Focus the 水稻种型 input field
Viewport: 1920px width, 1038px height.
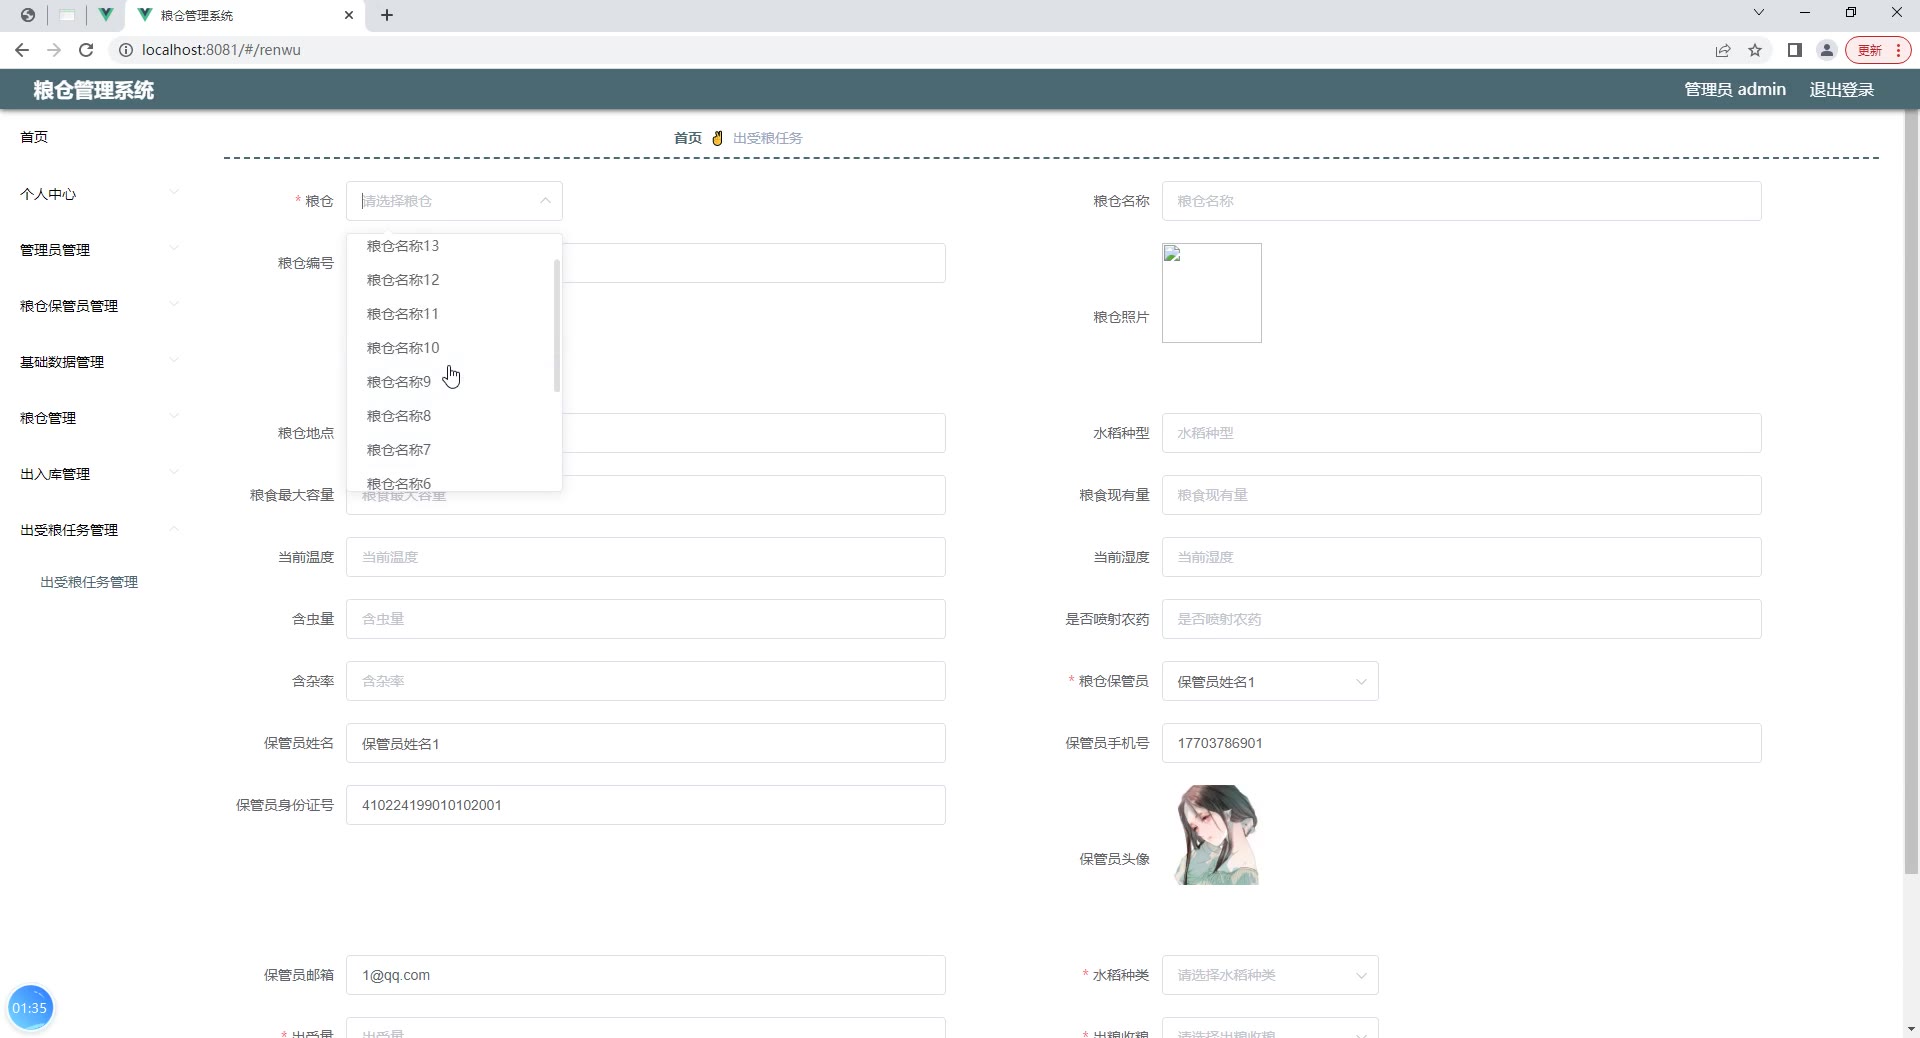pos(1461,433)
